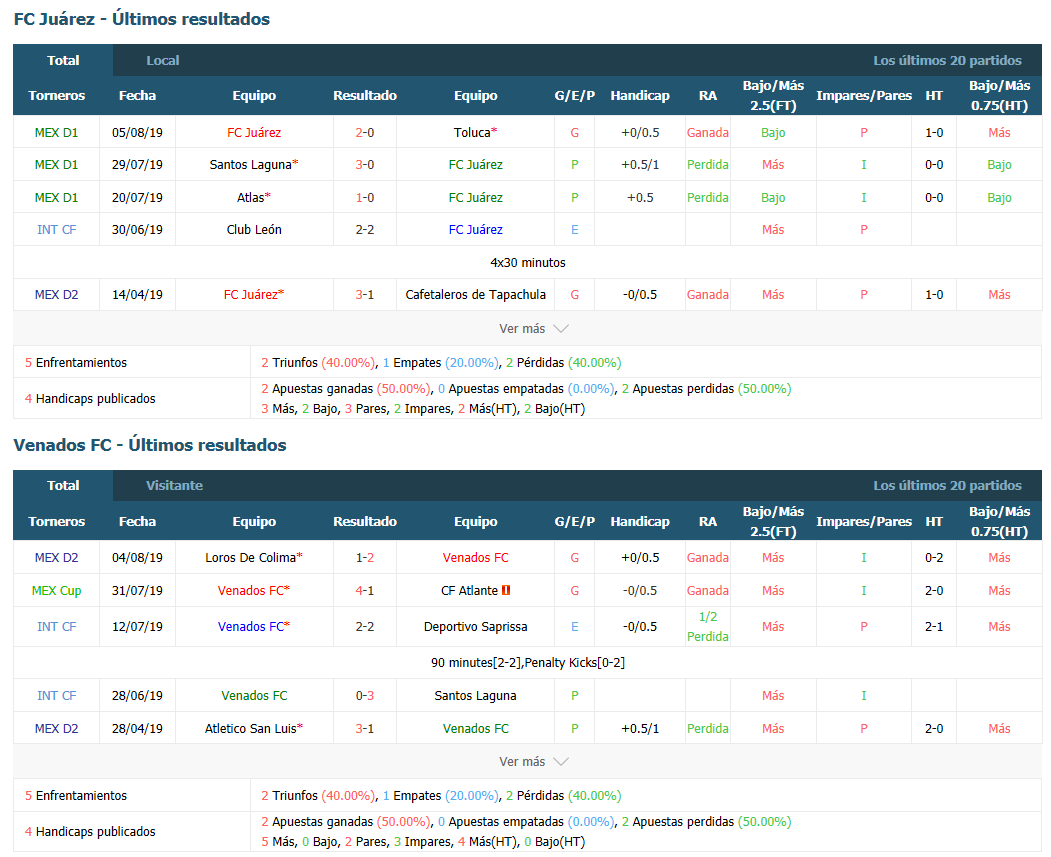This screenshot has height=857, width=1051.
Task: Click HT score 0-2 on Loros De Colima row
Action: [x=934, y=557]
